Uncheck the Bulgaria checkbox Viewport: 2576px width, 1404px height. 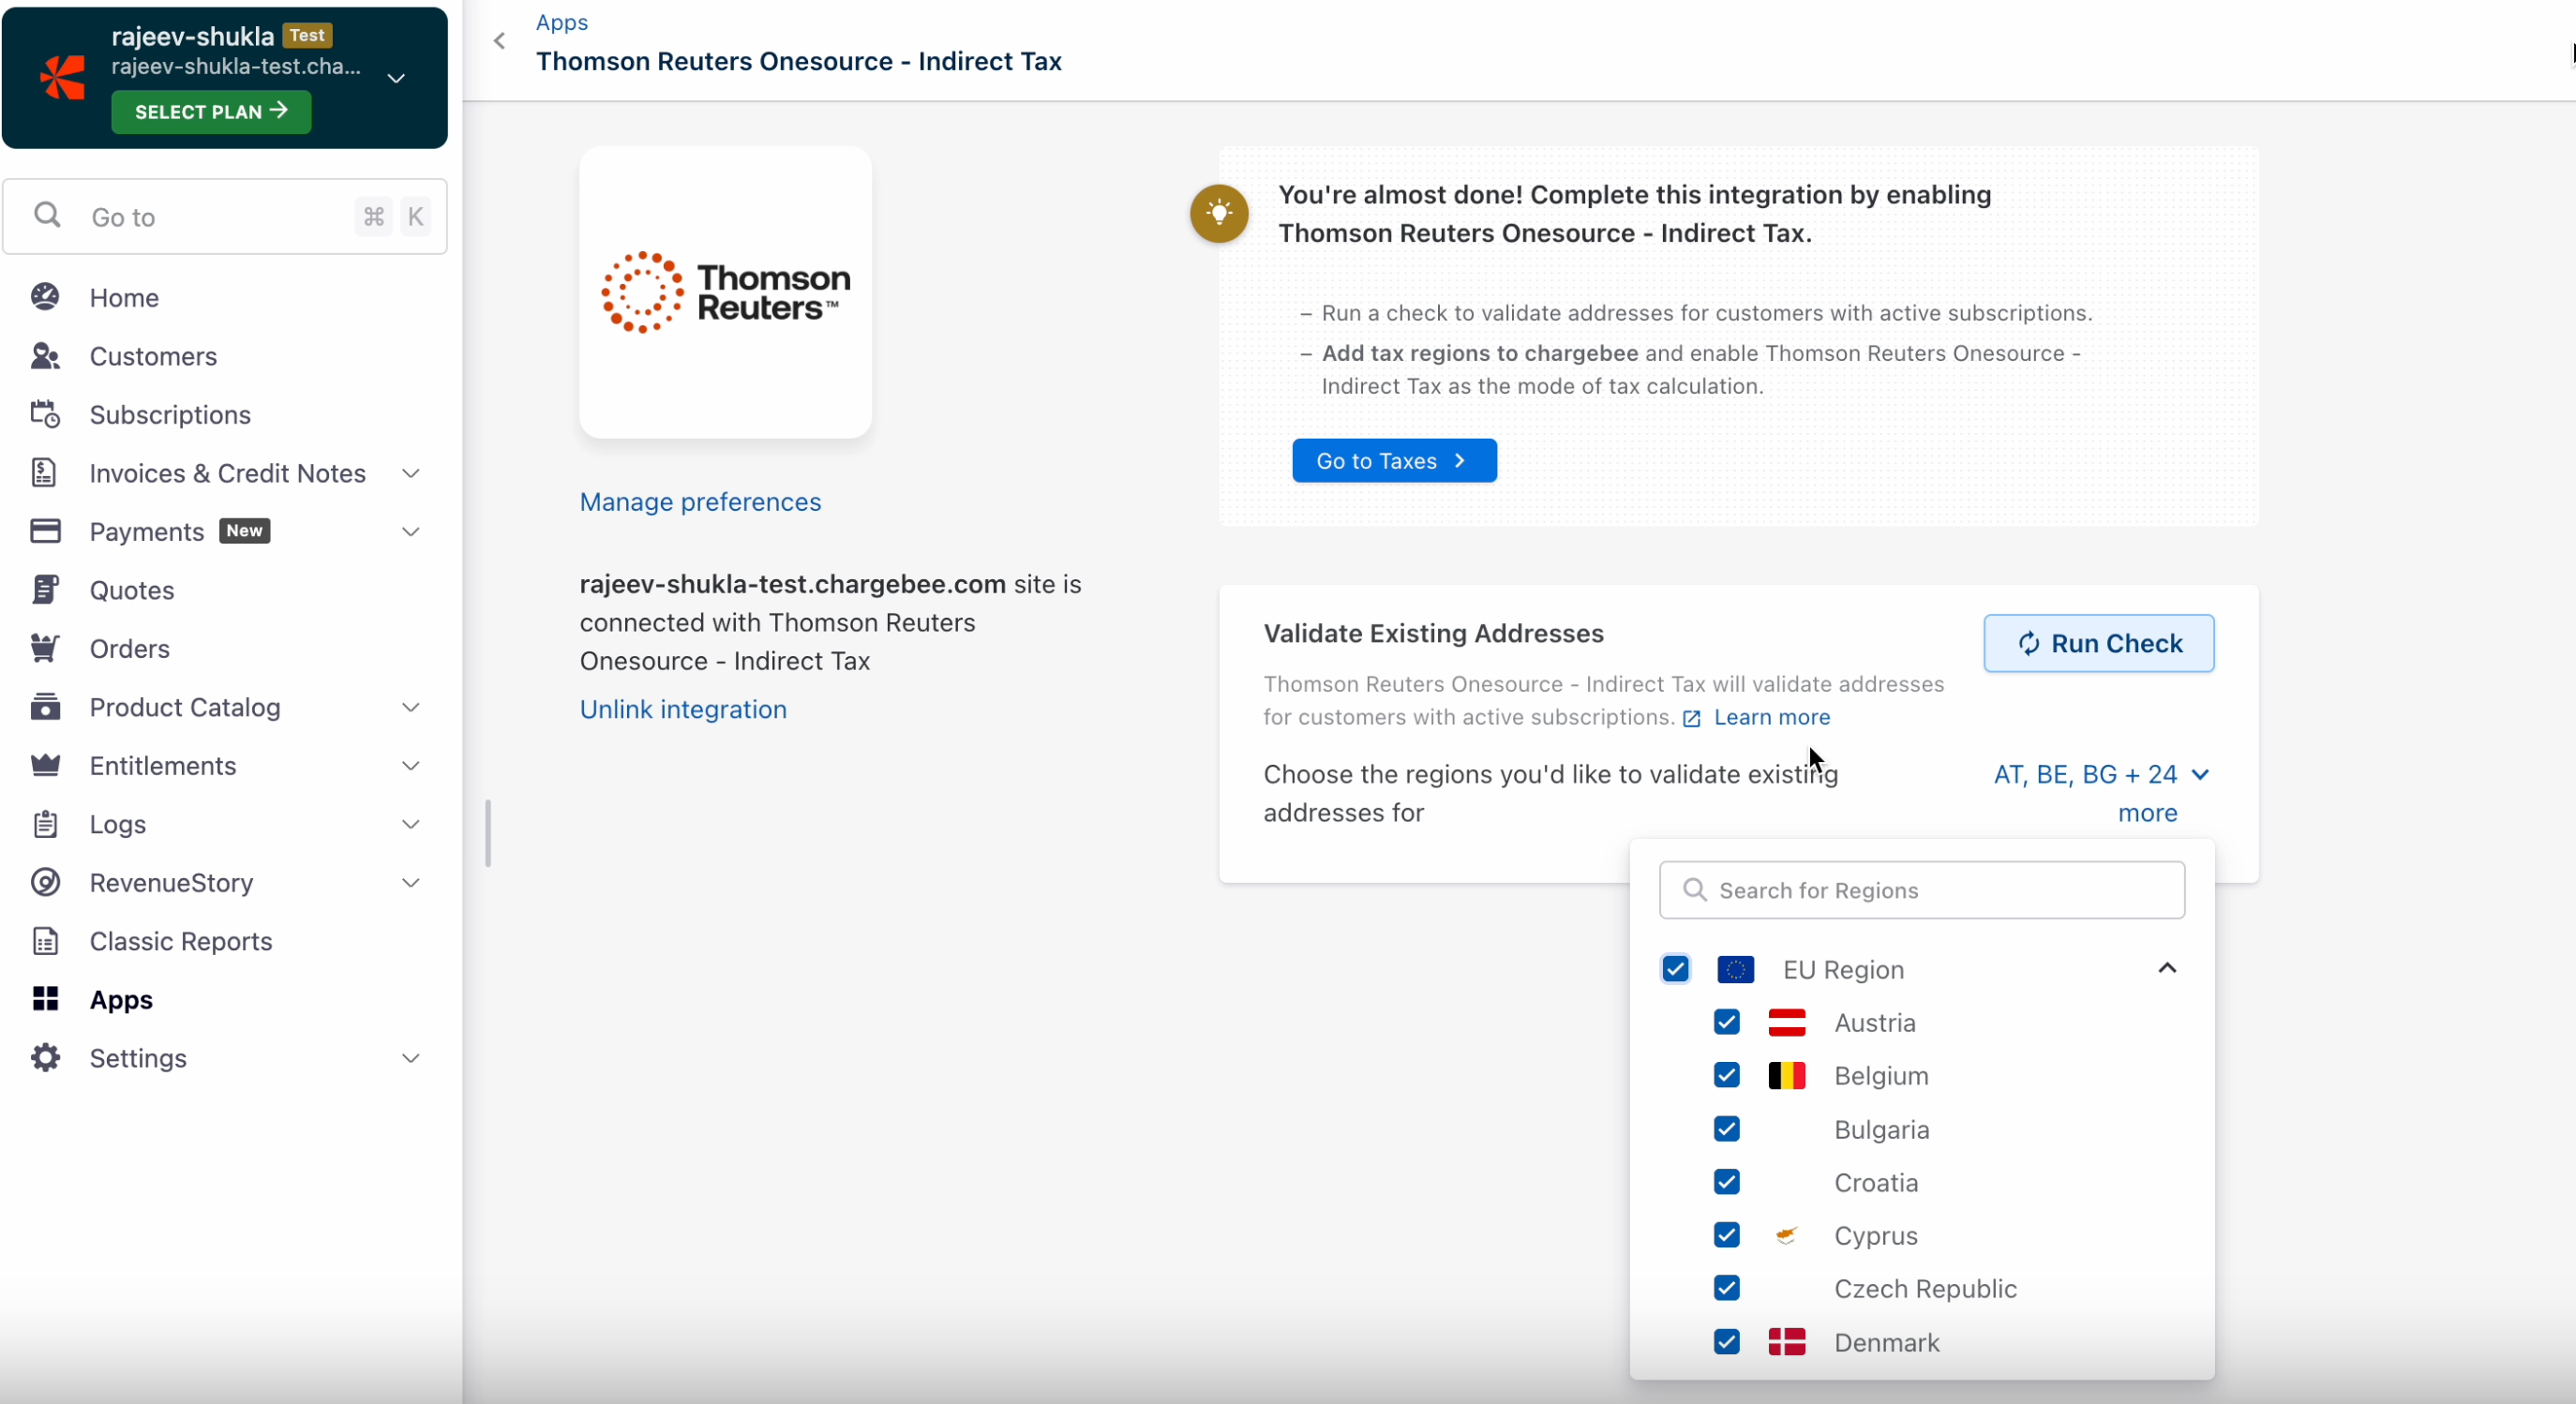pos(1727,1129)
